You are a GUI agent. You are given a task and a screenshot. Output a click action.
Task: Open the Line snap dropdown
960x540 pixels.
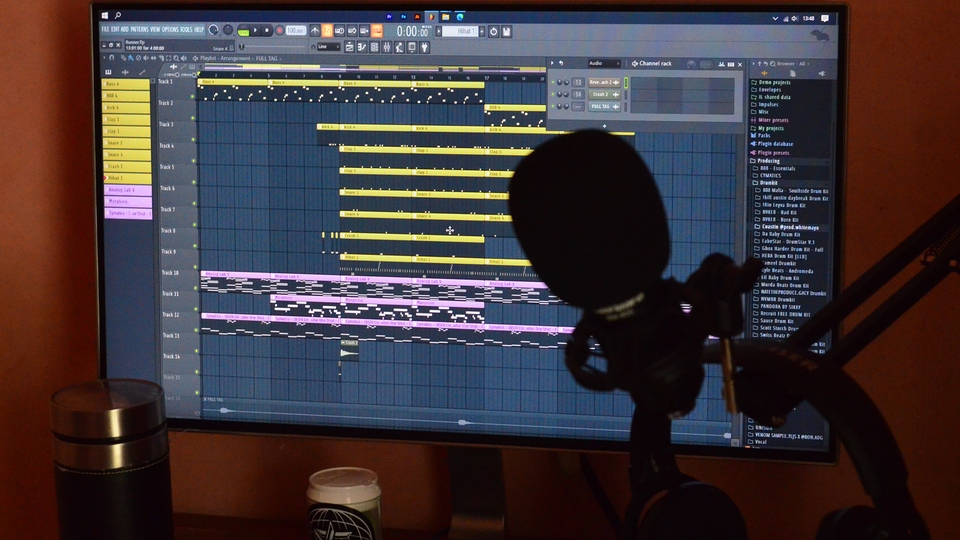[328, 47]
